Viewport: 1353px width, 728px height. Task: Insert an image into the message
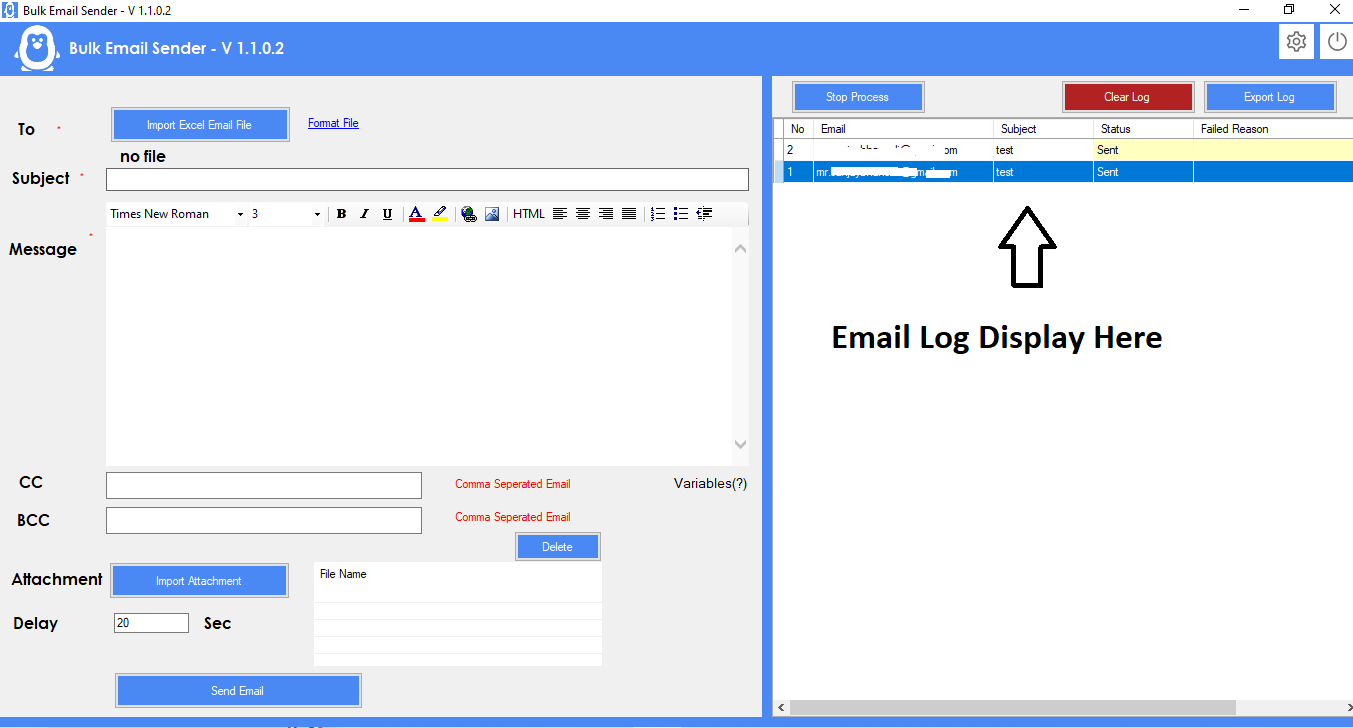[492, 213]
